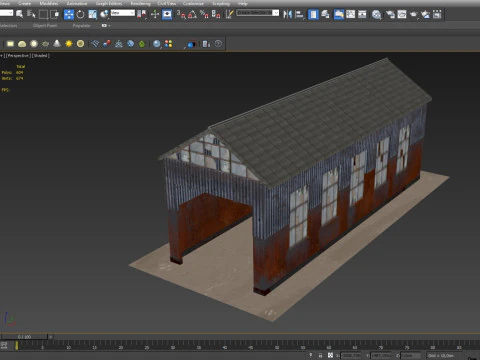
Task: Click the Perspective viewport label
Action: (x=17, y=56)
